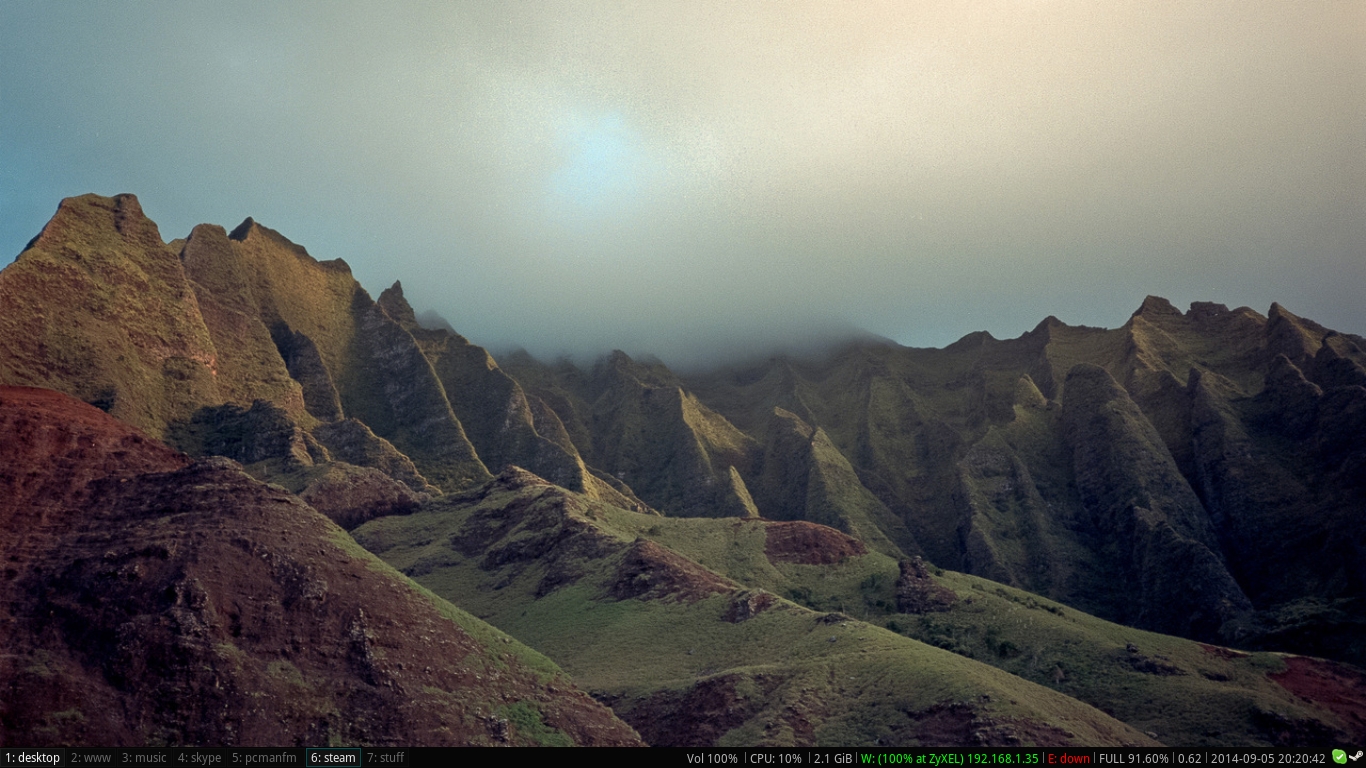Switch to workspace 1: desktop

coord(33,758)
